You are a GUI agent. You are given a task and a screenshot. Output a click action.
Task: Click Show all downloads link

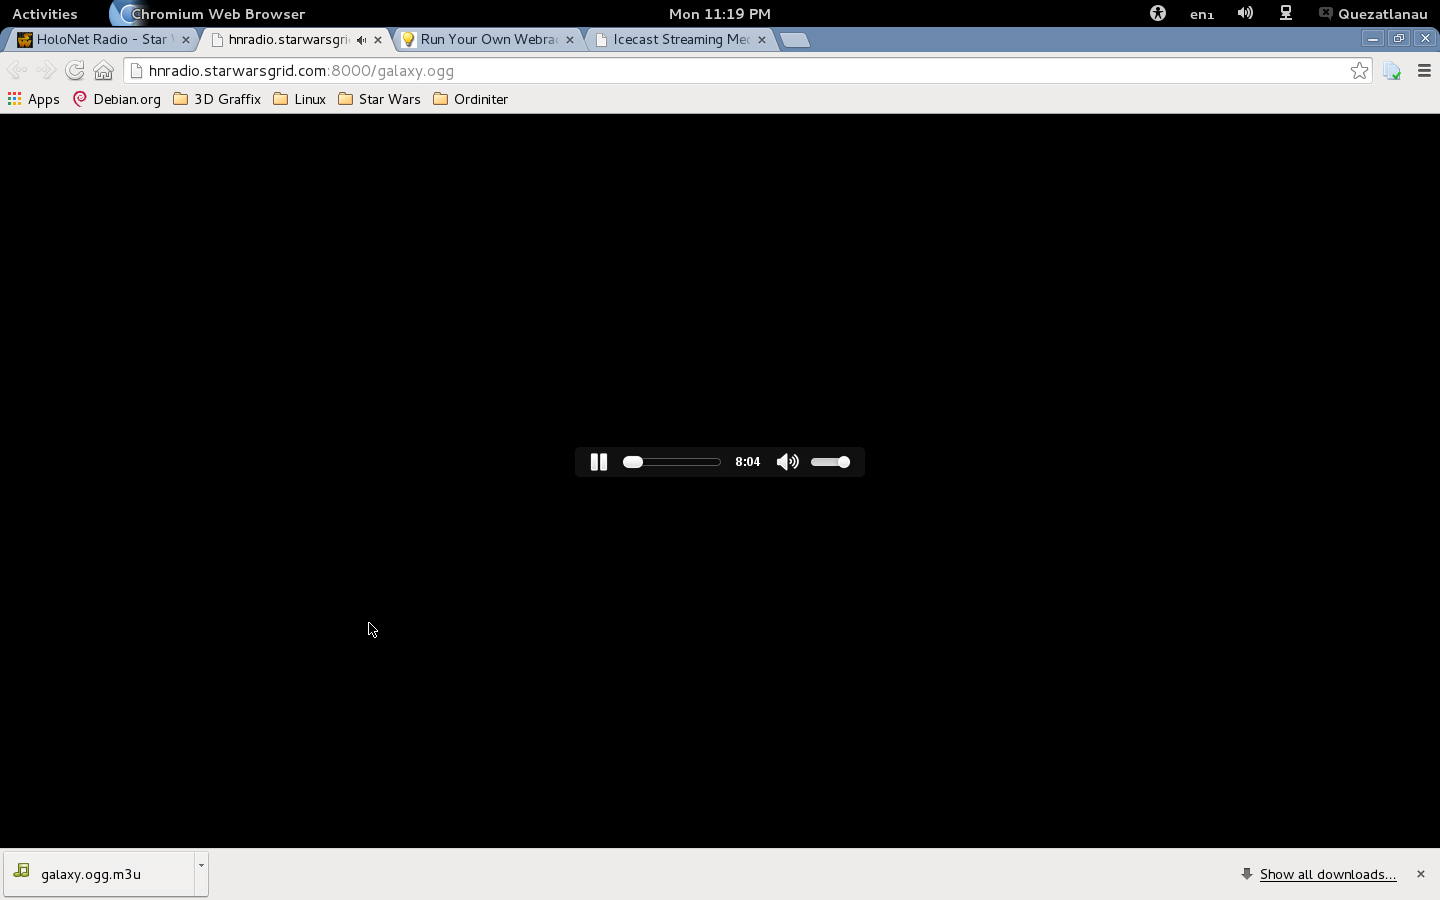tap(1328, 874)
